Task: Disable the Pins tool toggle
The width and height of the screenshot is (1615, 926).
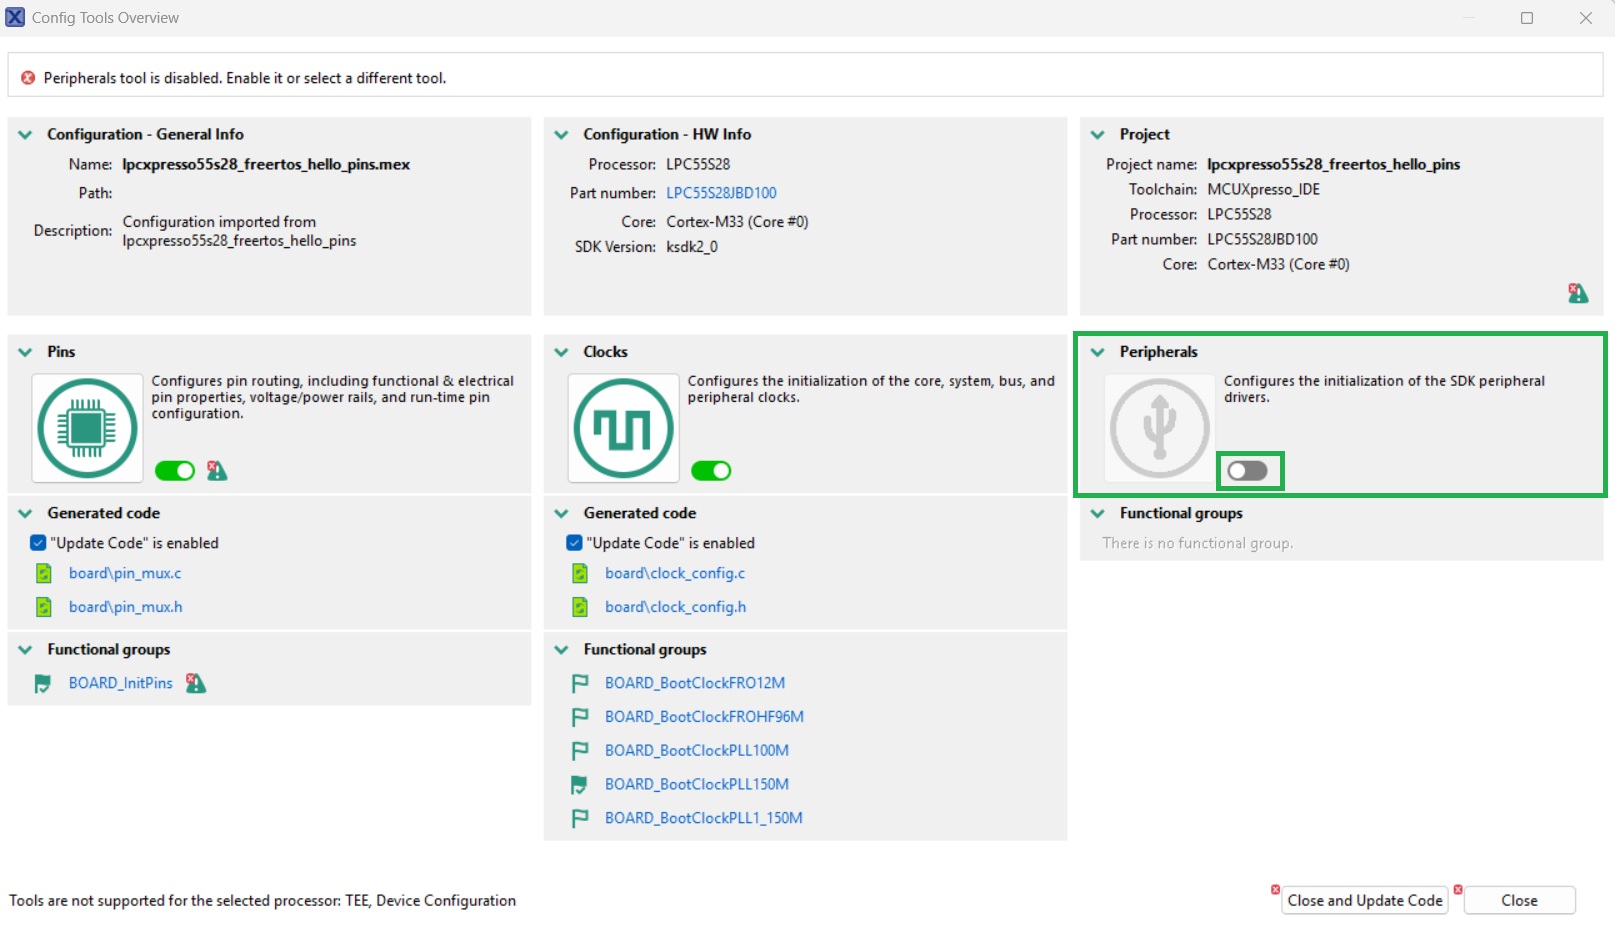Action: [x=175, y=471]
